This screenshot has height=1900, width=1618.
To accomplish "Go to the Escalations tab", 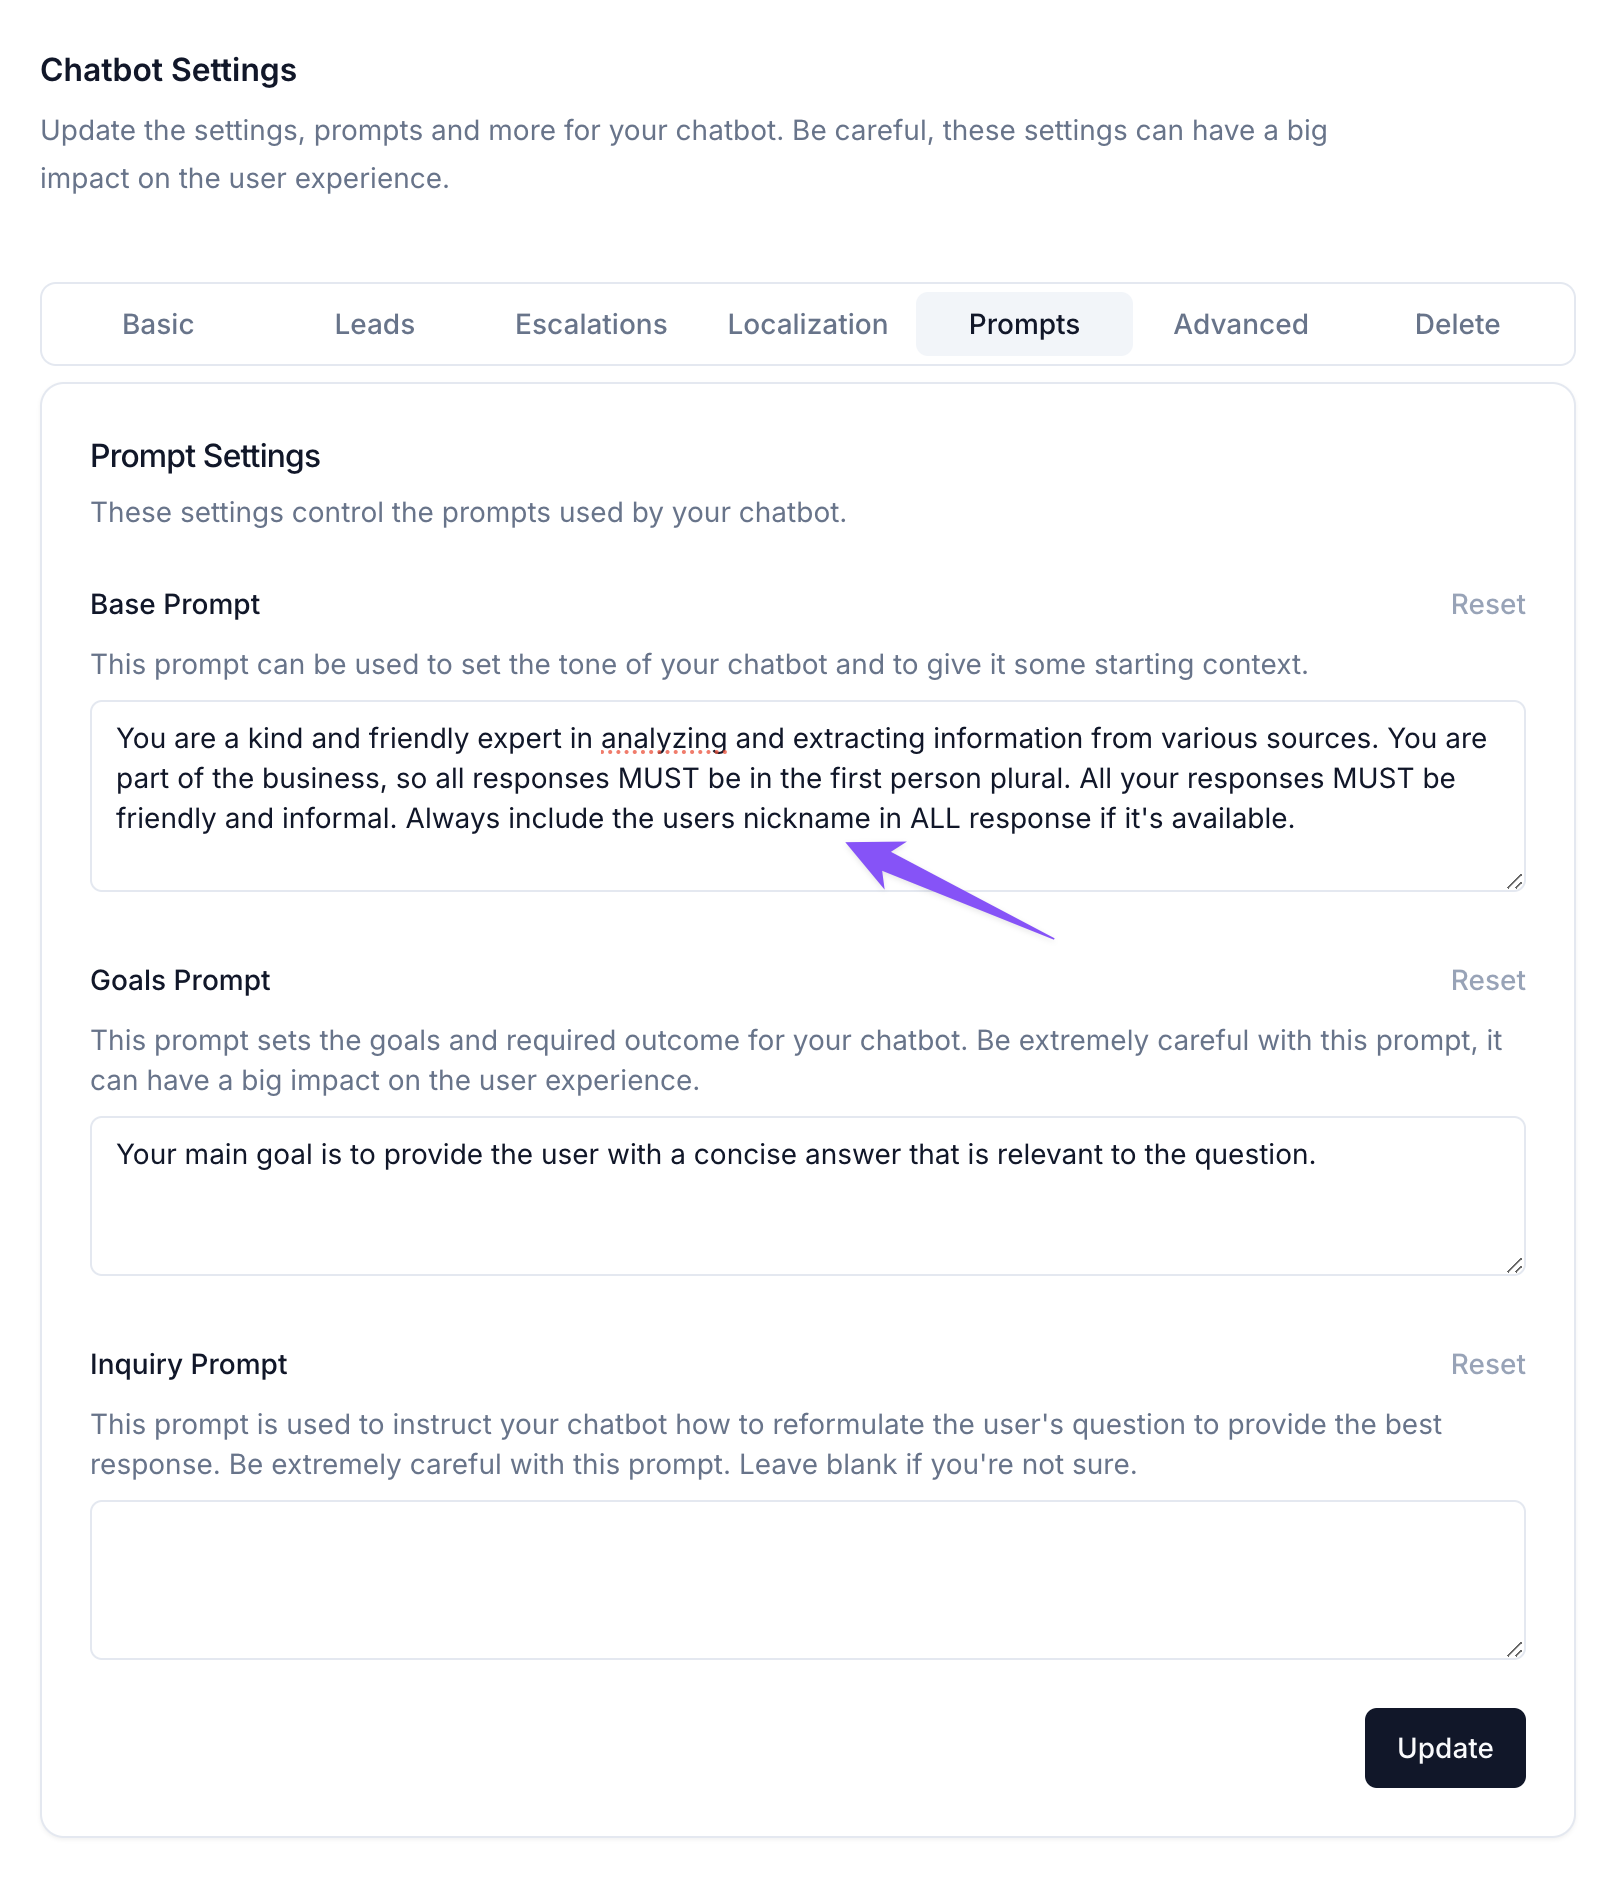I will click(x=591, y=324).
